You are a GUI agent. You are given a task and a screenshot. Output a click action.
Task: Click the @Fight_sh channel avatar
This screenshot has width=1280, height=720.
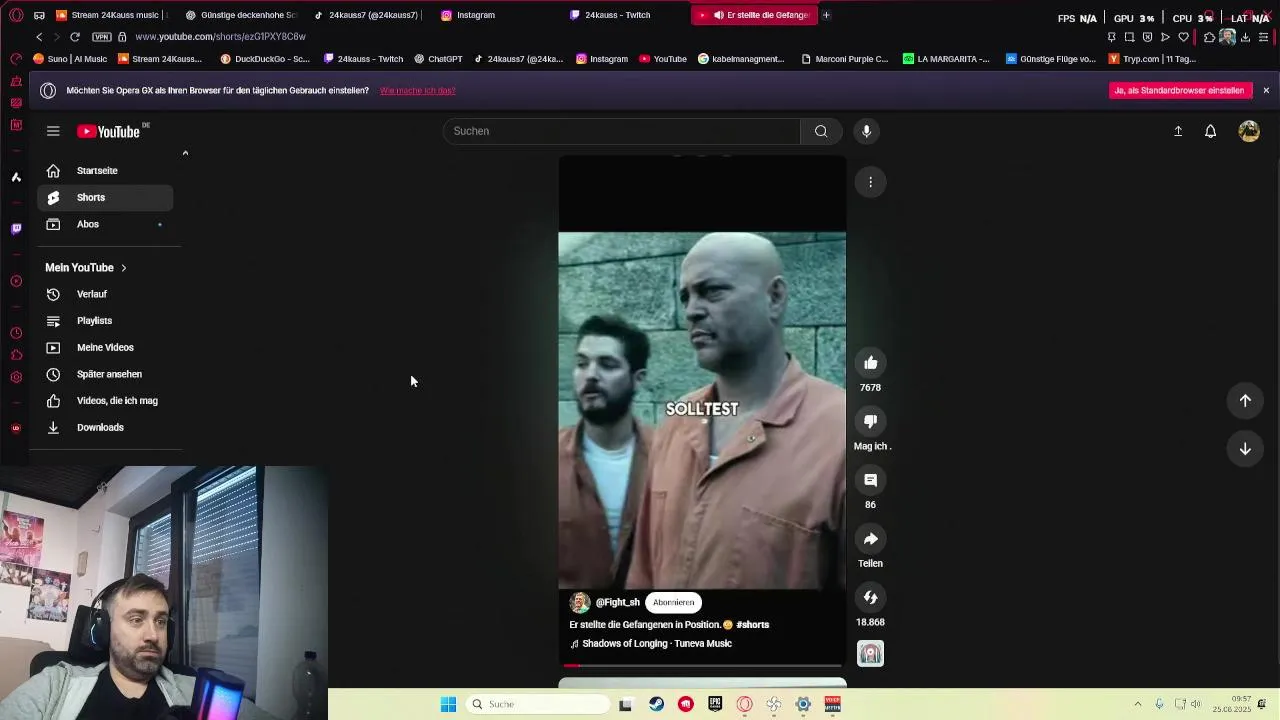click(580, 602)
